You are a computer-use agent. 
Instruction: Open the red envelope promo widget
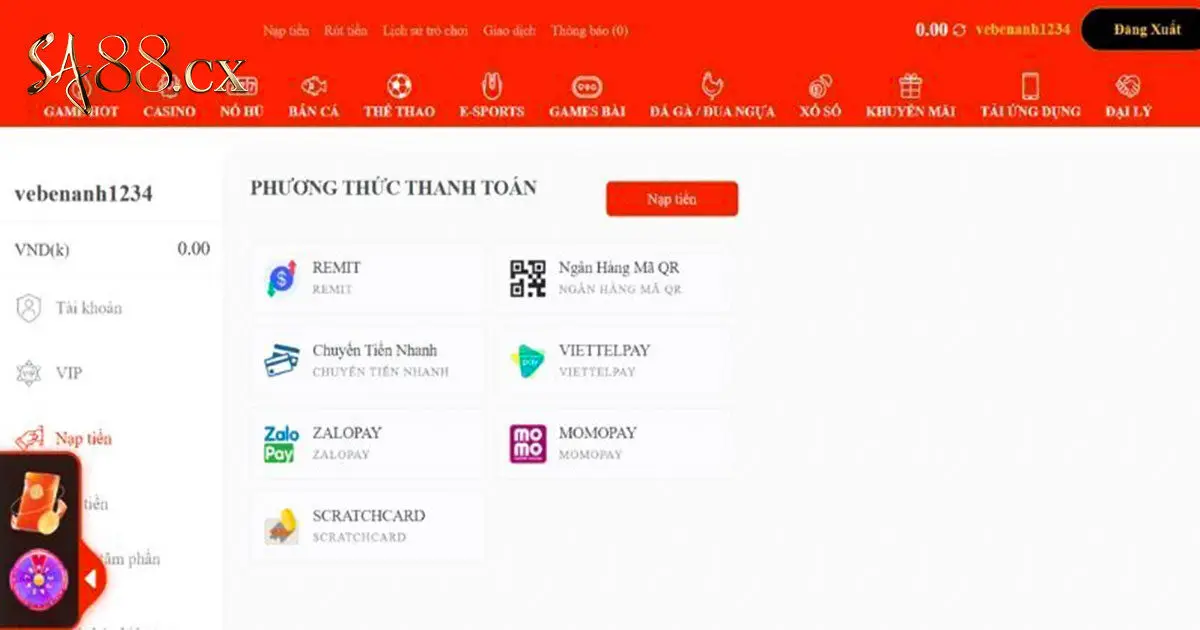coord(38,501)
